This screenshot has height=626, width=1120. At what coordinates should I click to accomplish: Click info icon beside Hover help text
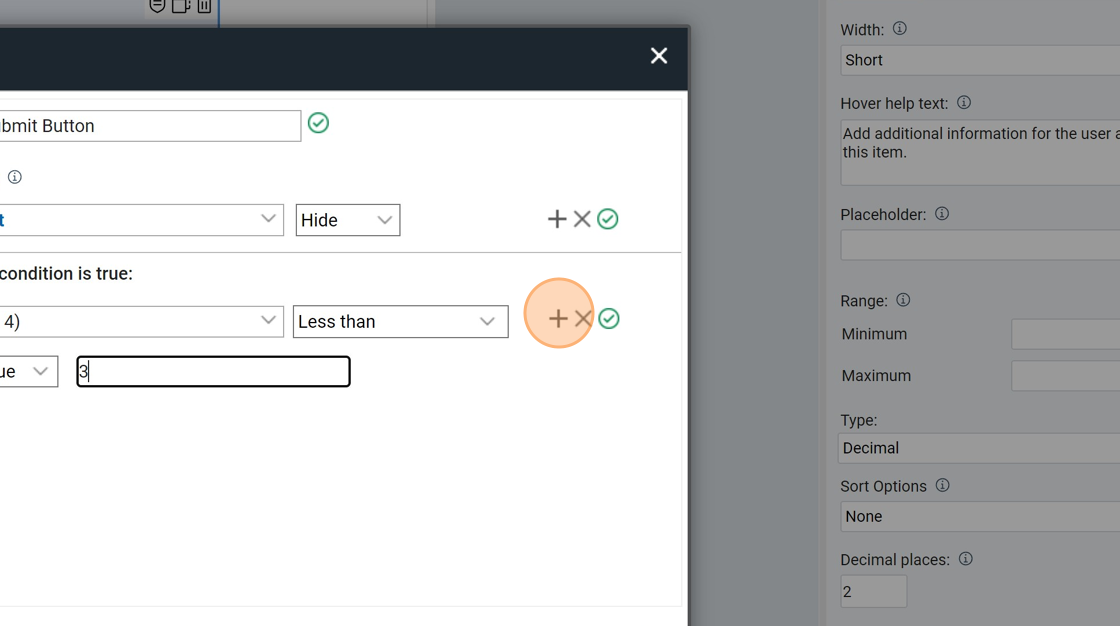coord(964,103)
